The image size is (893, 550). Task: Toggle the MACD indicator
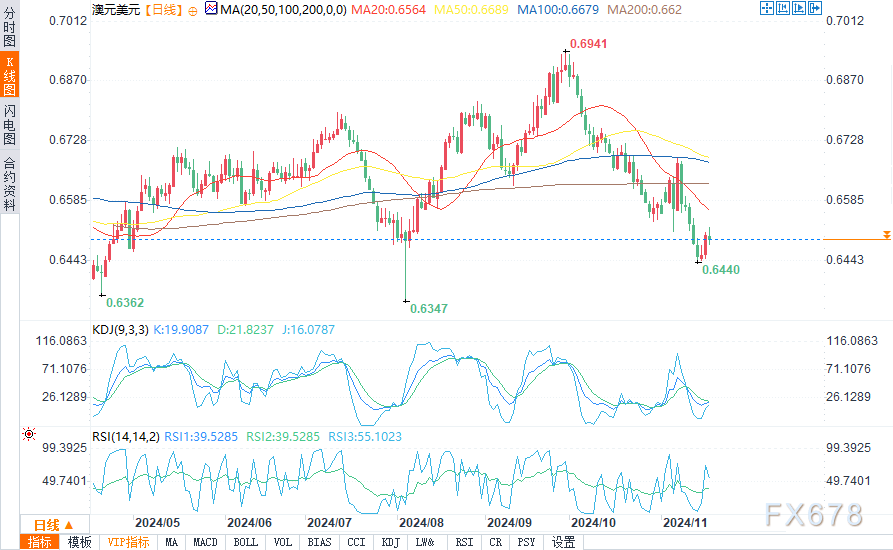(205, 542)
